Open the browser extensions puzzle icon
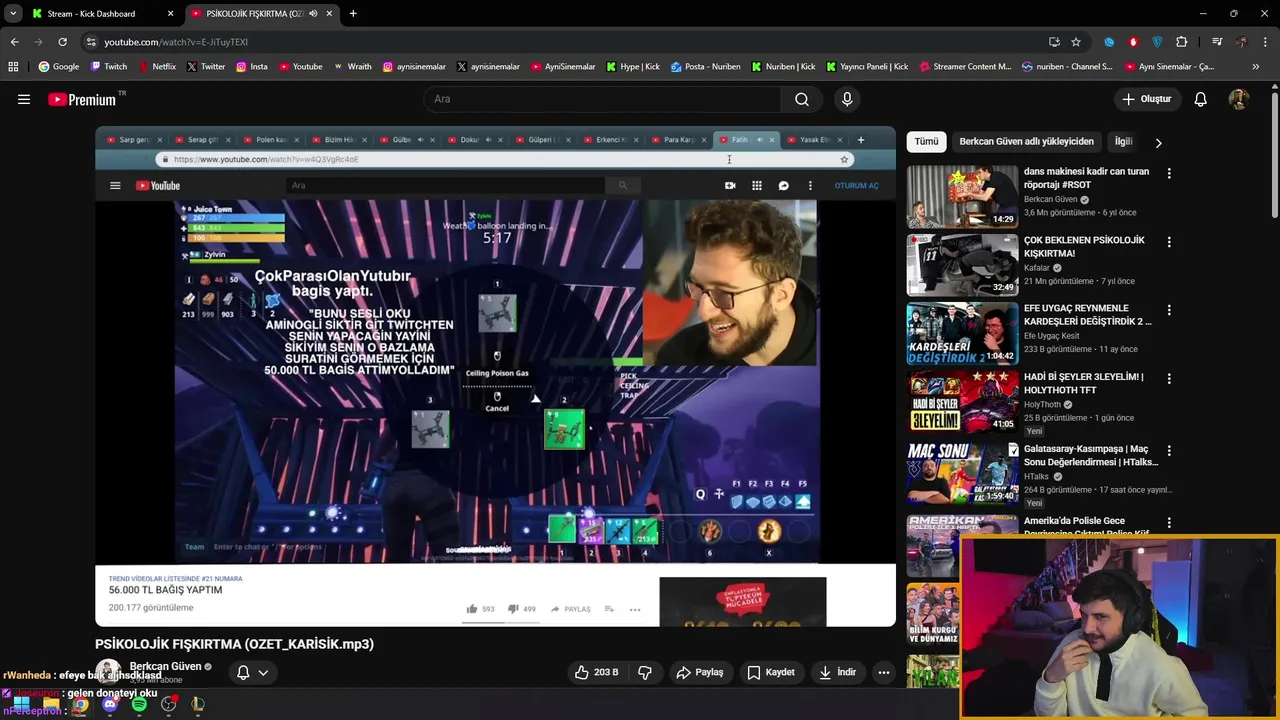Screen dimensions: 1280x720 click(x=1181, y=42)
